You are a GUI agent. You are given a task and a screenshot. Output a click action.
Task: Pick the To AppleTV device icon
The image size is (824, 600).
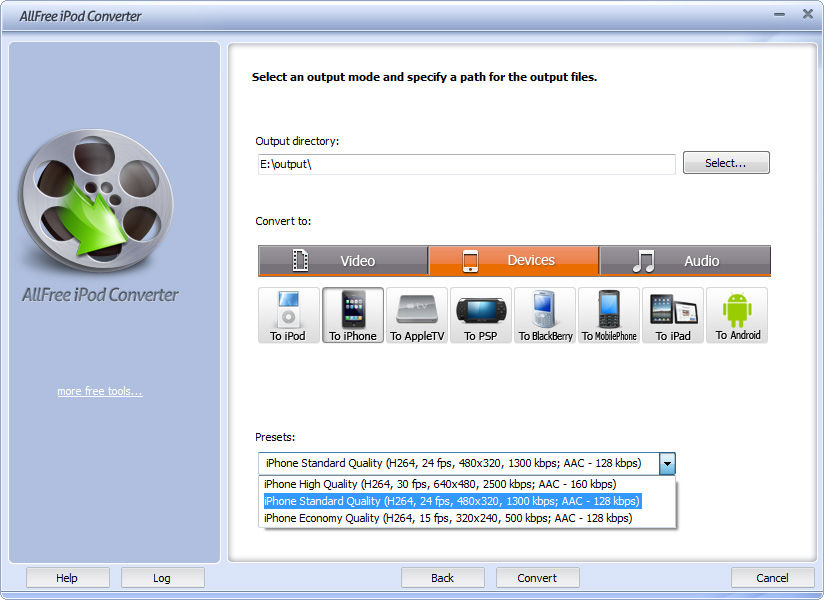click(417, 315)
